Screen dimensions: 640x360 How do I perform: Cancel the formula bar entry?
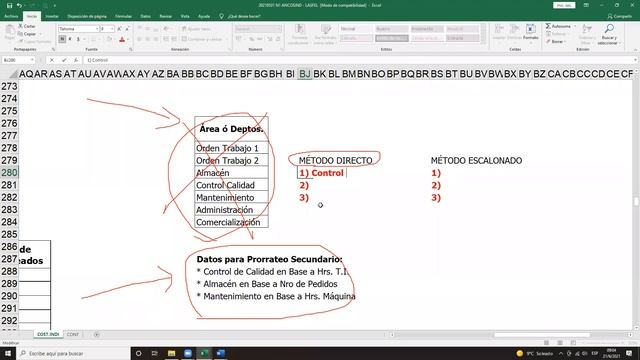pos(52,60)
